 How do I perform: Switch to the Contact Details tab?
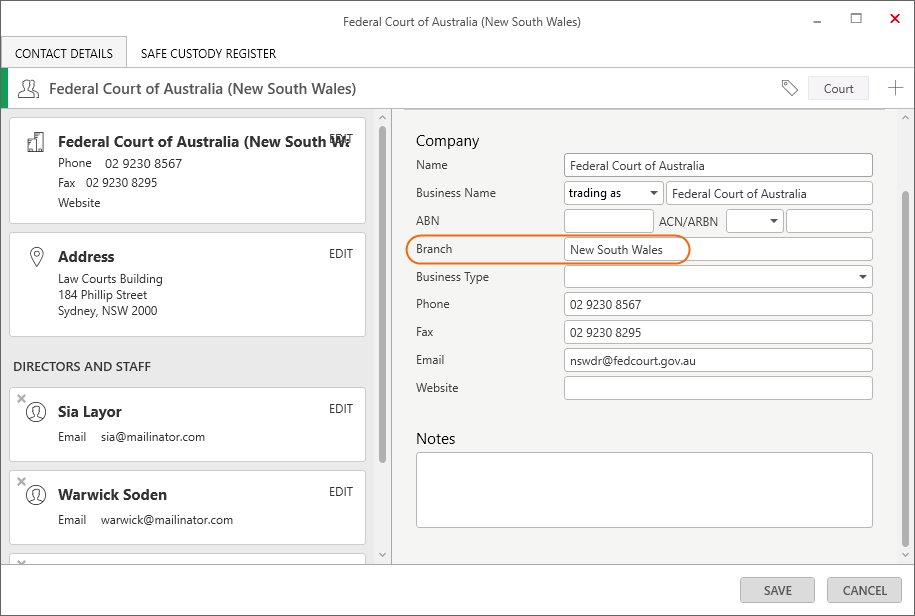pyautogui.click(x=64, y=53)
